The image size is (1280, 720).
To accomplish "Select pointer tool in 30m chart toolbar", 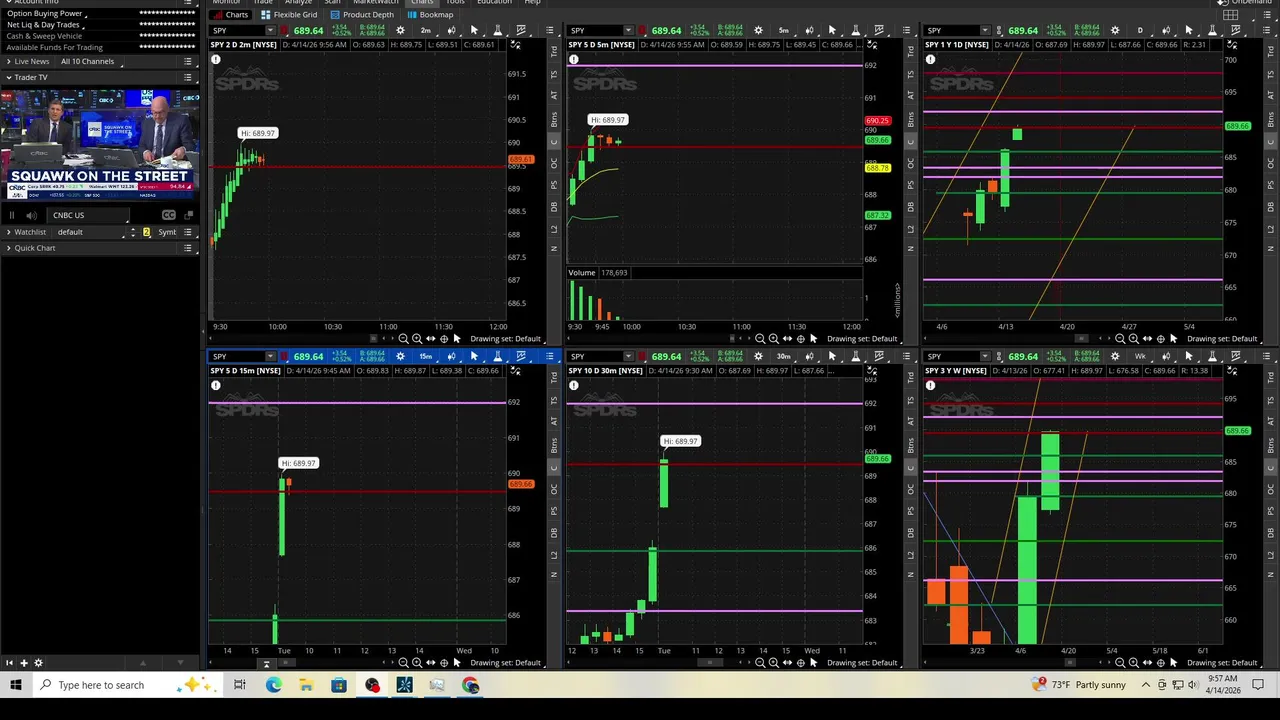I will tap(832, 357).
